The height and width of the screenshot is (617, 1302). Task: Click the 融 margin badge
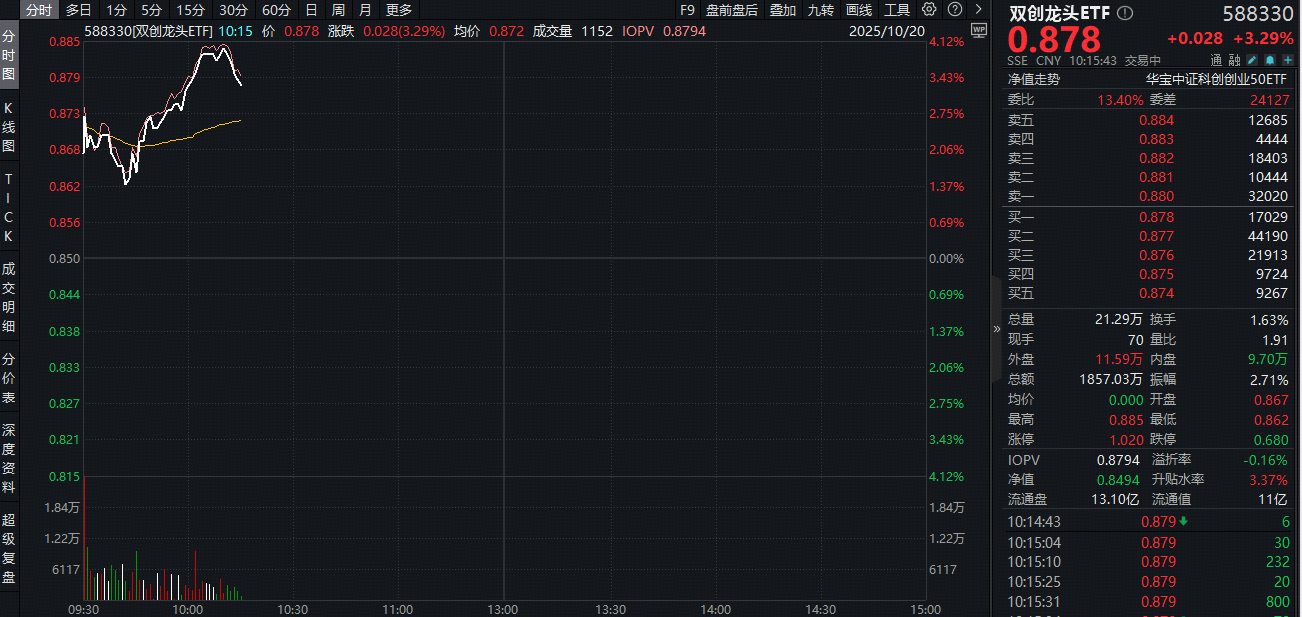(1235, 60)
